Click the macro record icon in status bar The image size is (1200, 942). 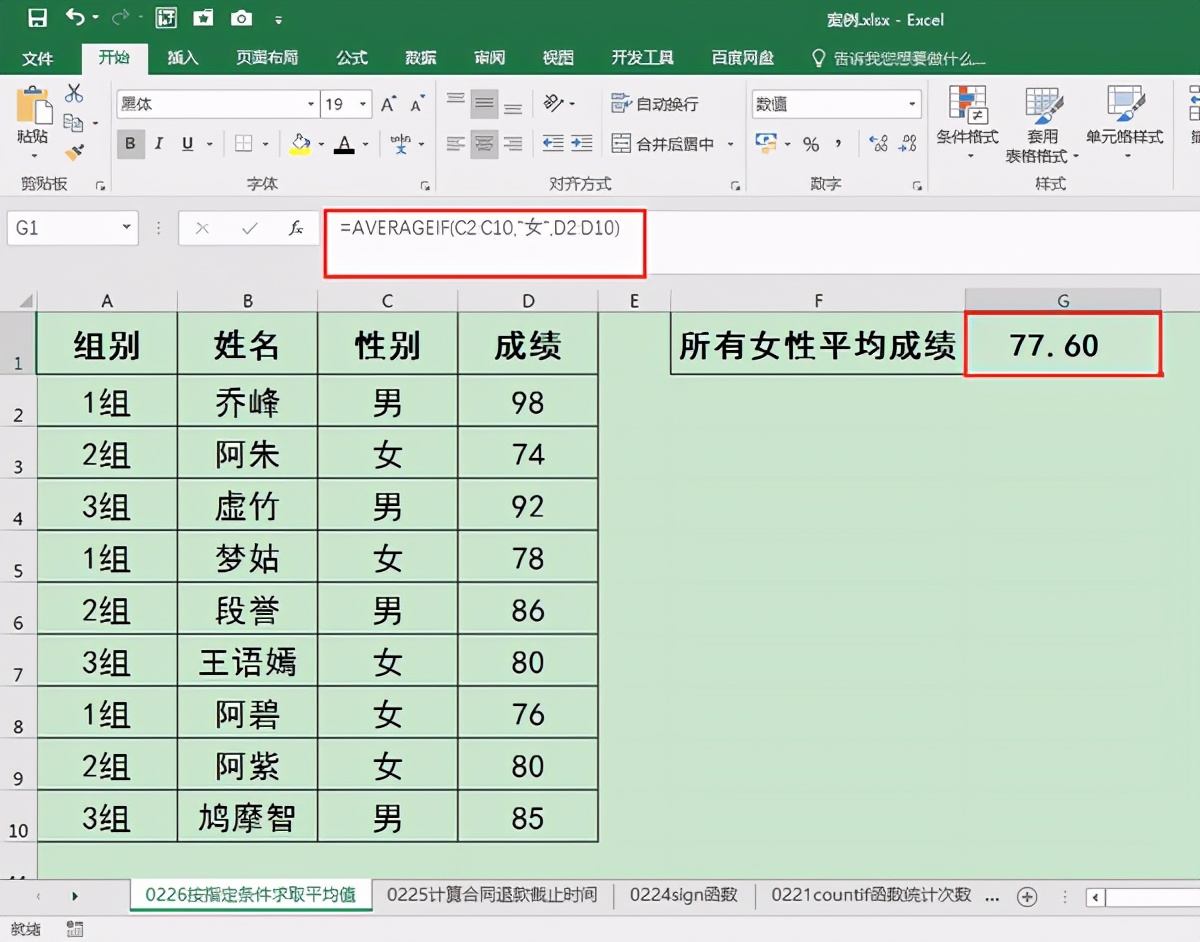pyautogui.click(x=74, y=929)
